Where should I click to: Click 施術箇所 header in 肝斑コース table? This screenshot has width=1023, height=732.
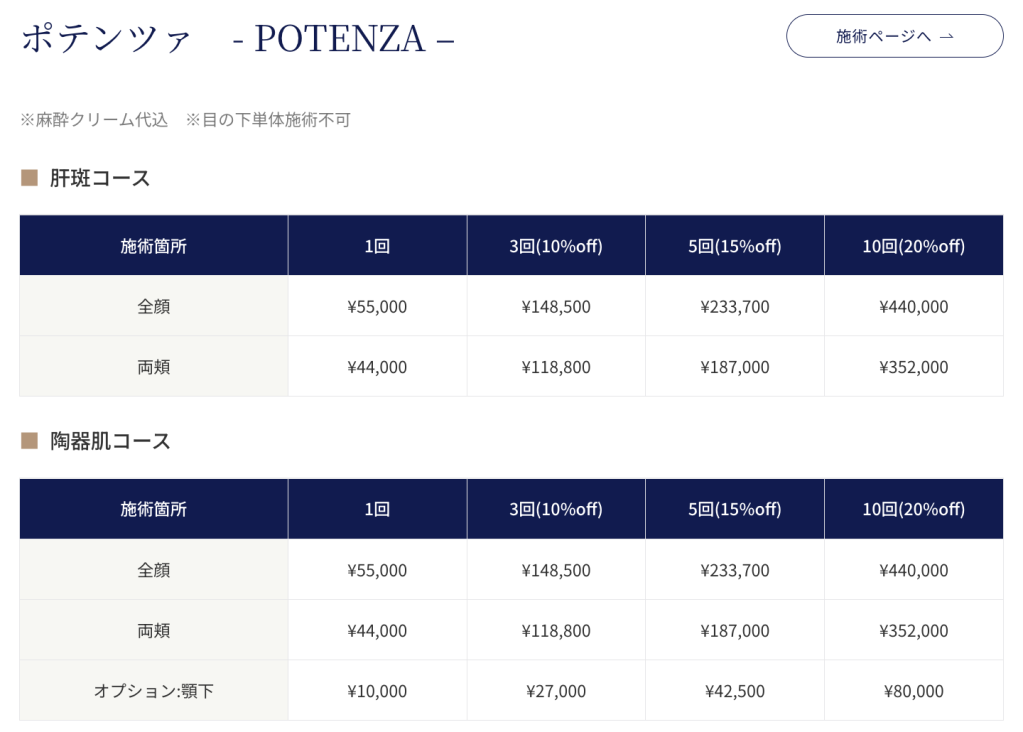coord(153,246)
